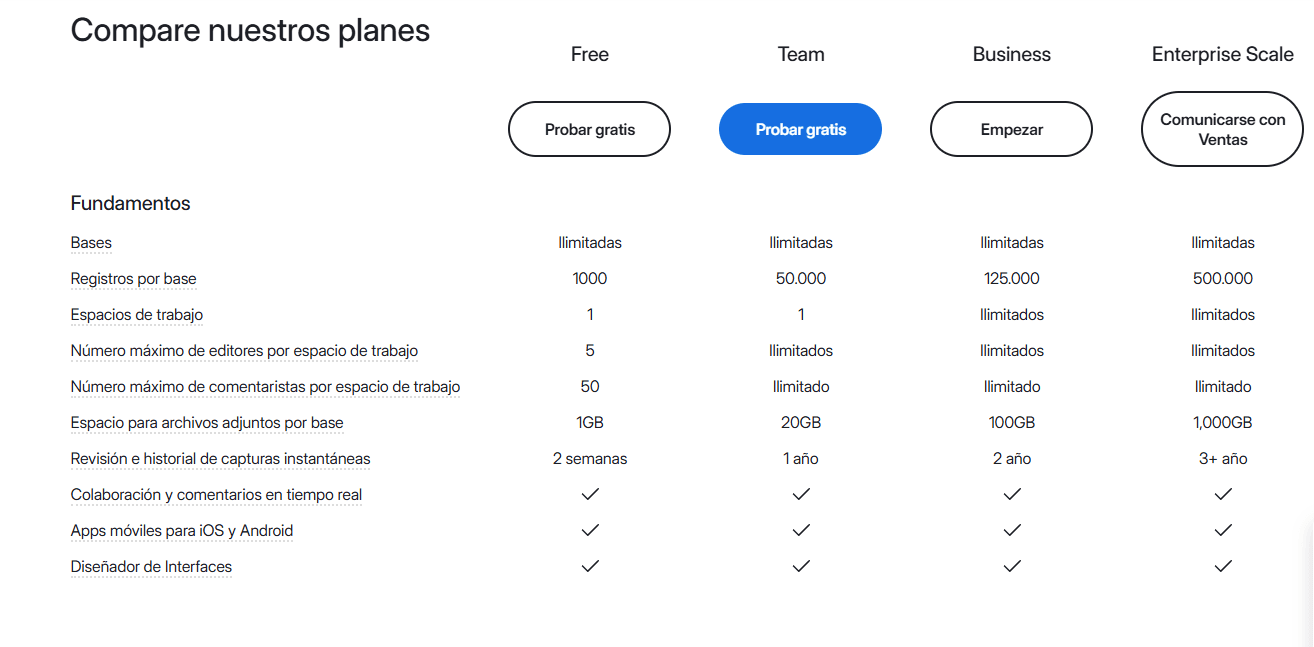Open 'Número máximo de editores por espacio de trabajo'

(x=243, y=350)
